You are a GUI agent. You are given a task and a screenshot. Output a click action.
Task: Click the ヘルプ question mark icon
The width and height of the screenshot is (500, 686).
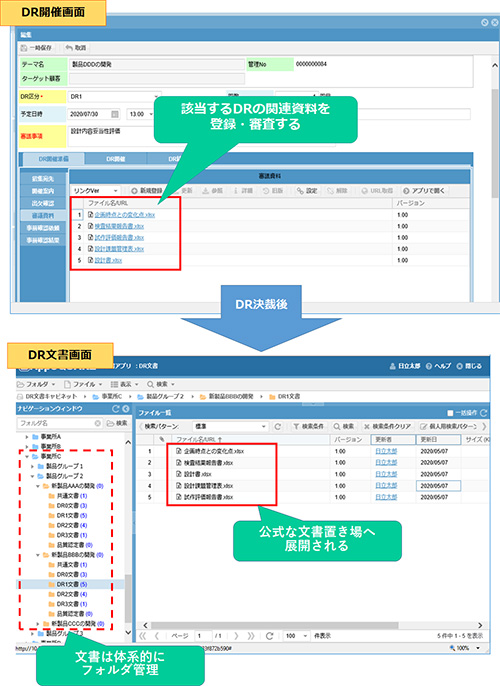pyautogui.click(x=429, y=366)
